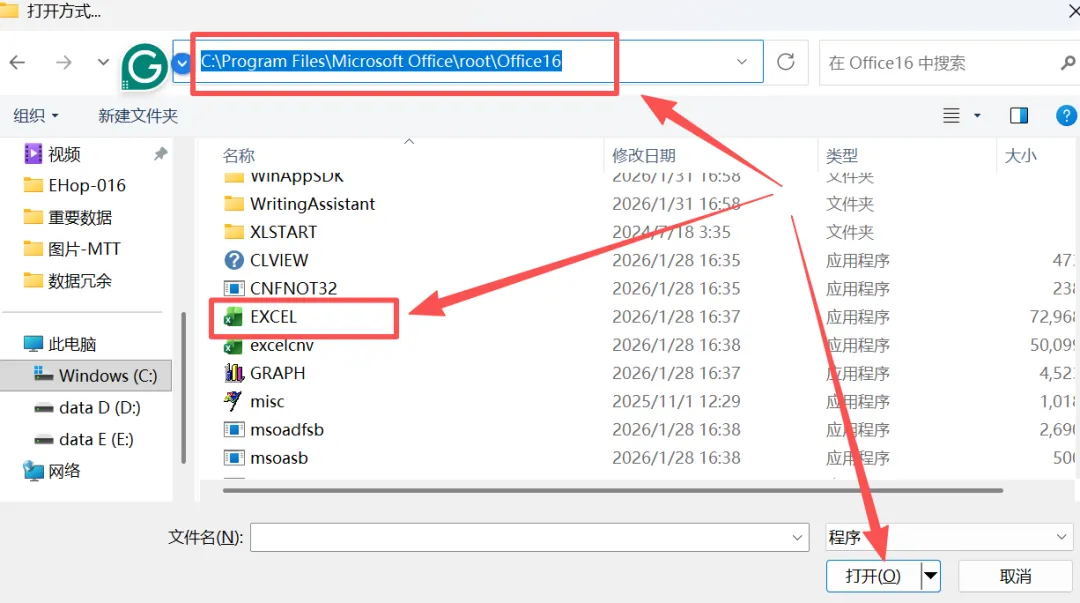Image resolution: width=1080 pixels, height=603 pixels.
Task: Click the magnifier search icon
Action: tap(1068, 63)
